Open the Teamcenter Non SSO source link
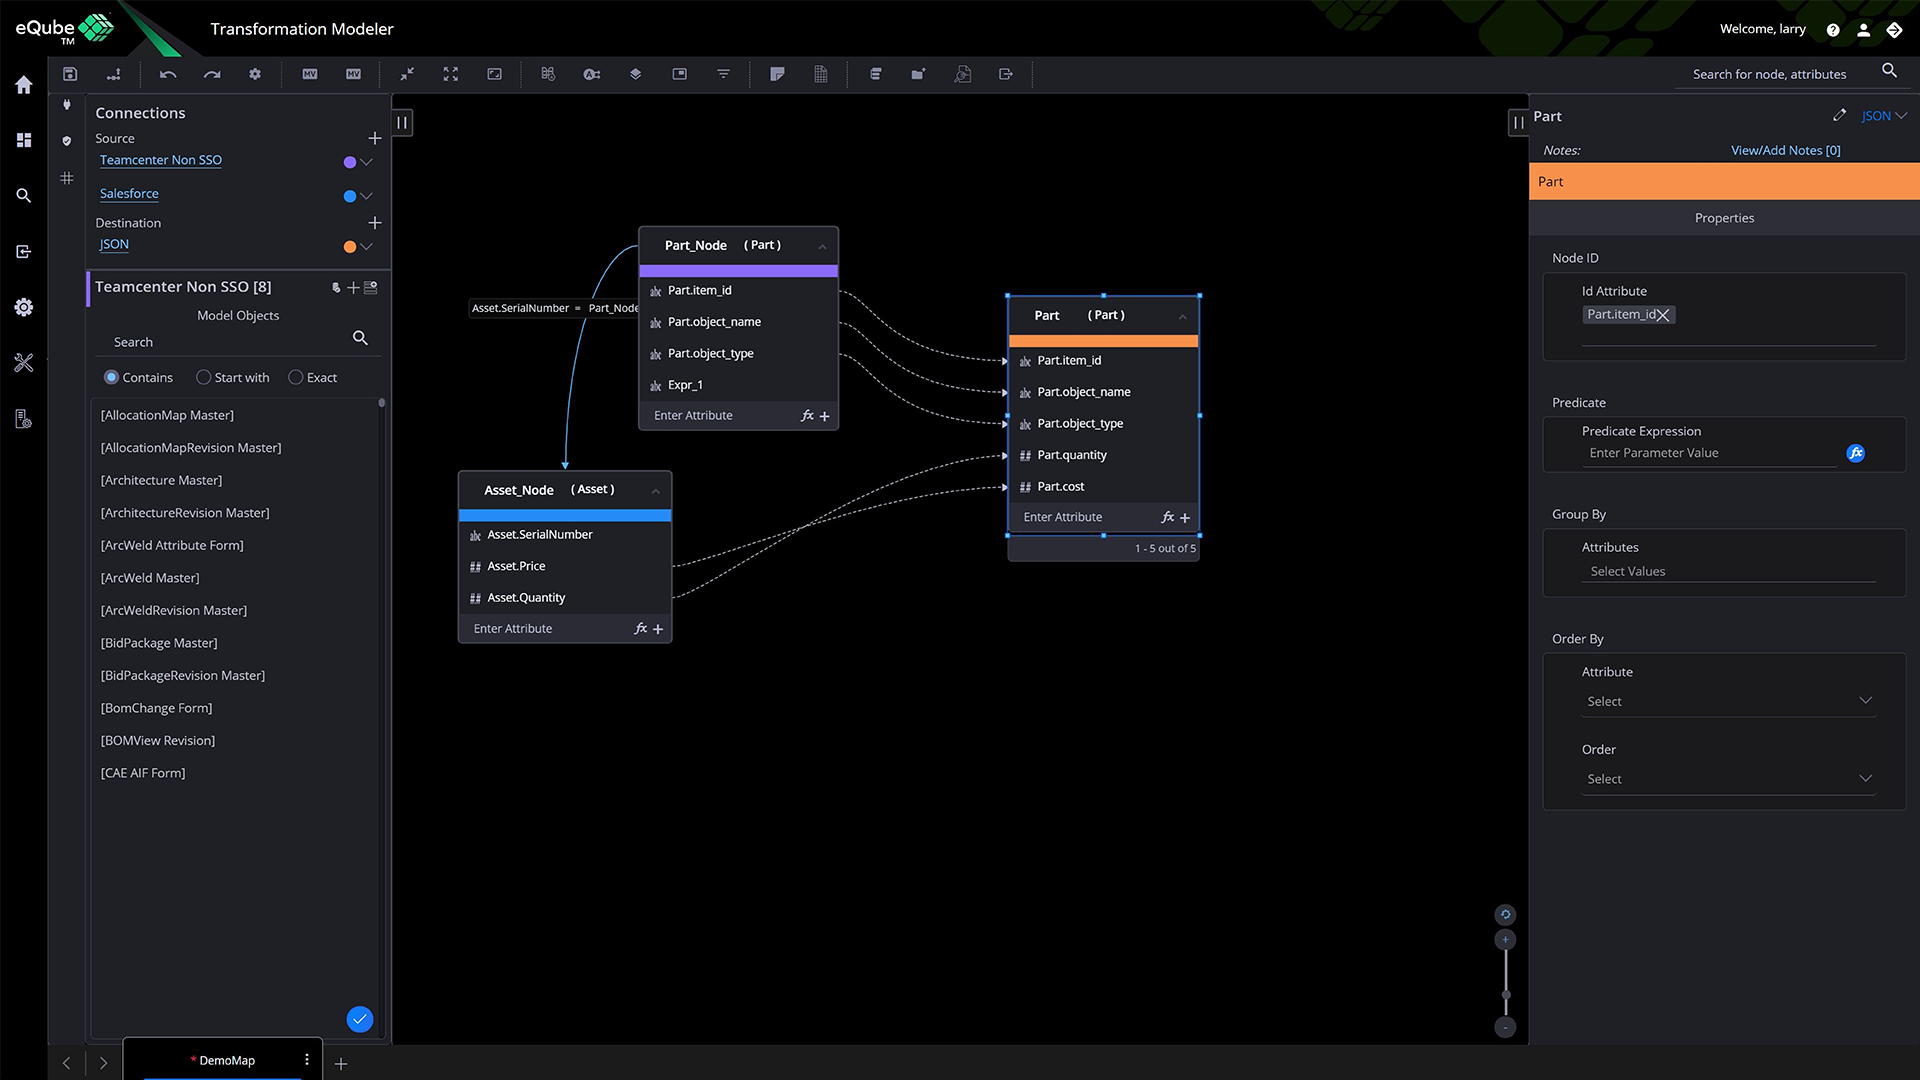This screenshot has height=1080, width=1920. point(161,160)
